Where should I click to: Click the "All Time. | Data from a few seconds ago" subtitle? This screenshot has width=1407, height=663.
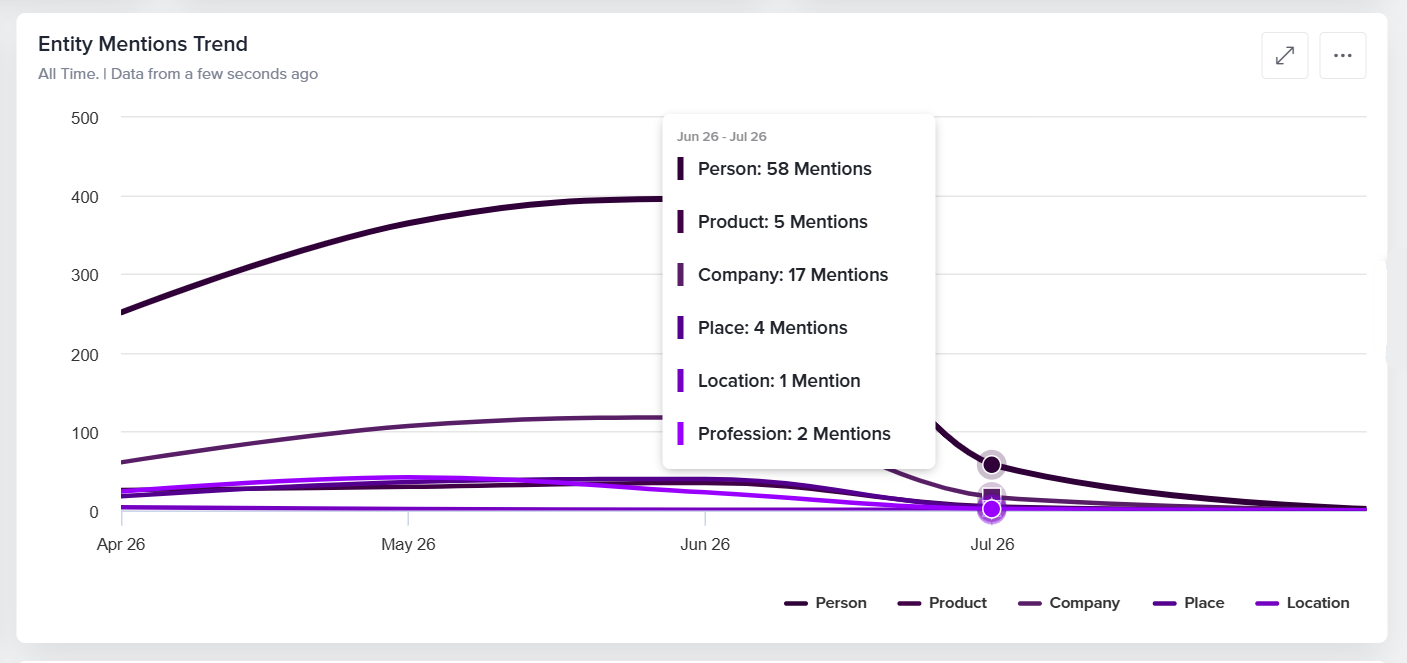pos(178,74)
